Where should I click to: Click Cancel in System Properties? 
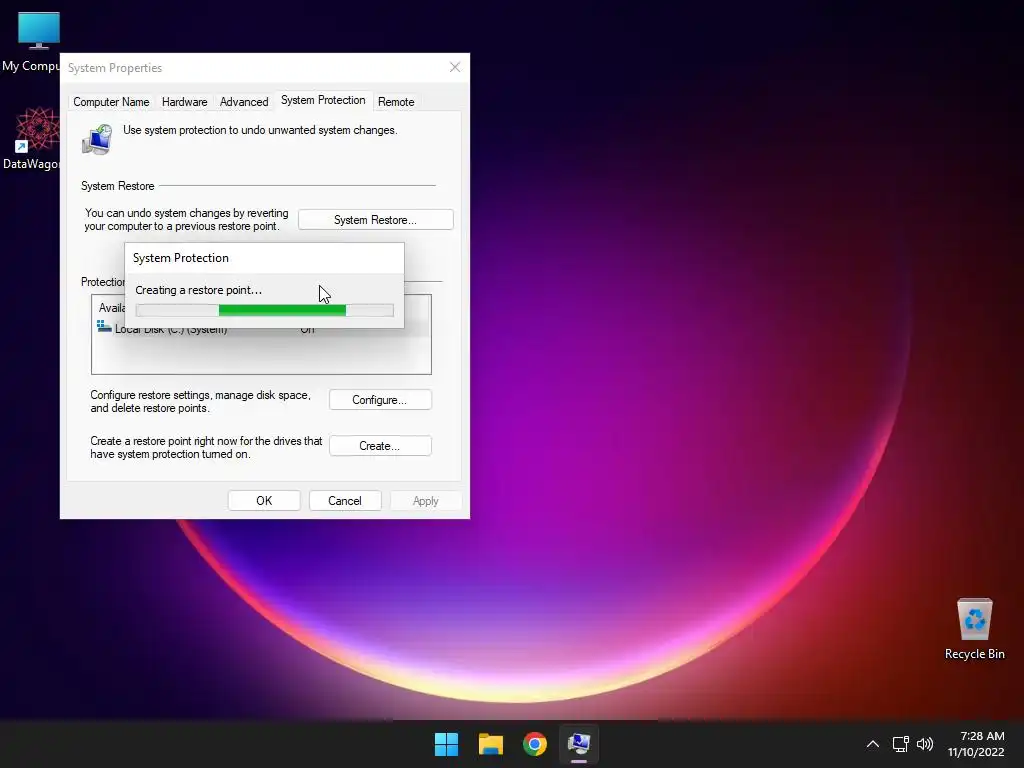coord(345,501)
